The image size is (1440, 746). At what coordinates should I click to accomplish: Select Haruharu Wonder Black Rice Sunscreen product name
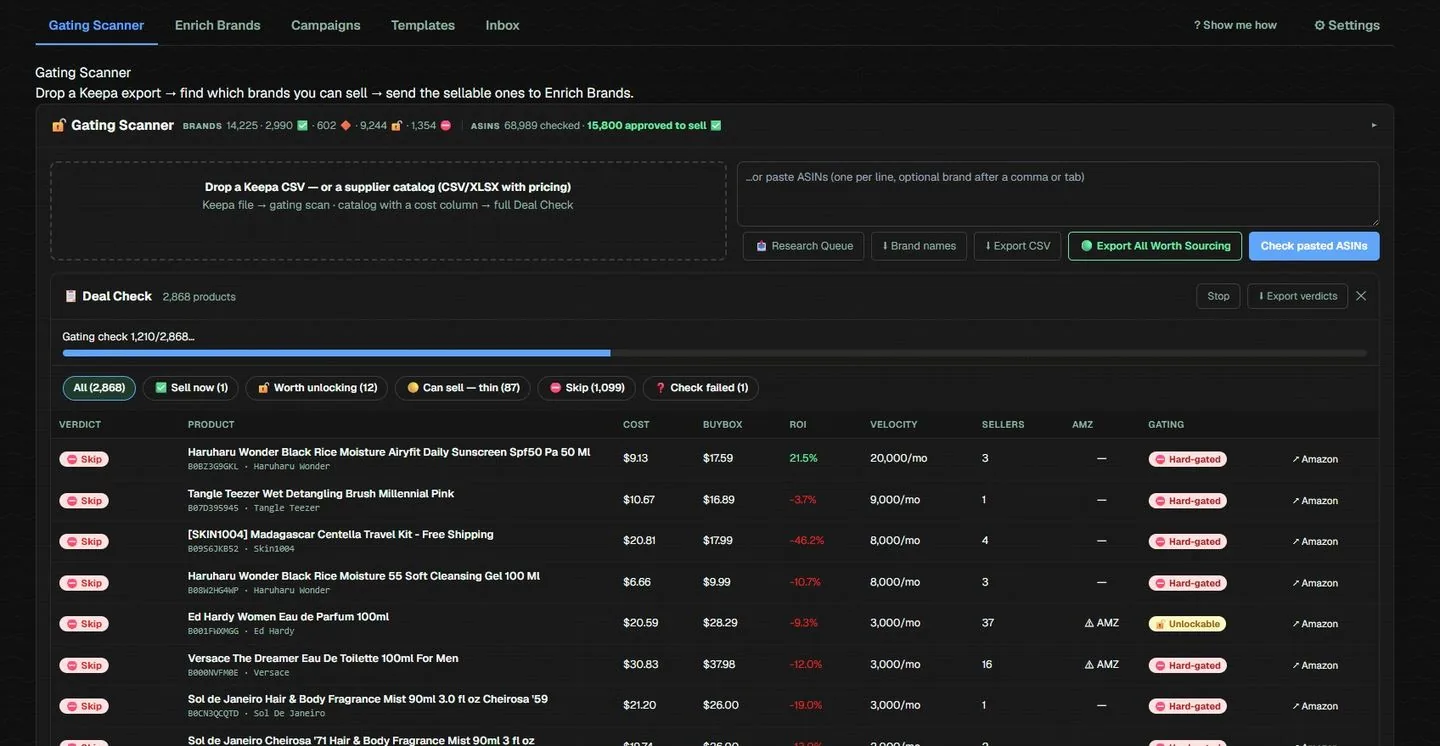click(x=389, y=452)
